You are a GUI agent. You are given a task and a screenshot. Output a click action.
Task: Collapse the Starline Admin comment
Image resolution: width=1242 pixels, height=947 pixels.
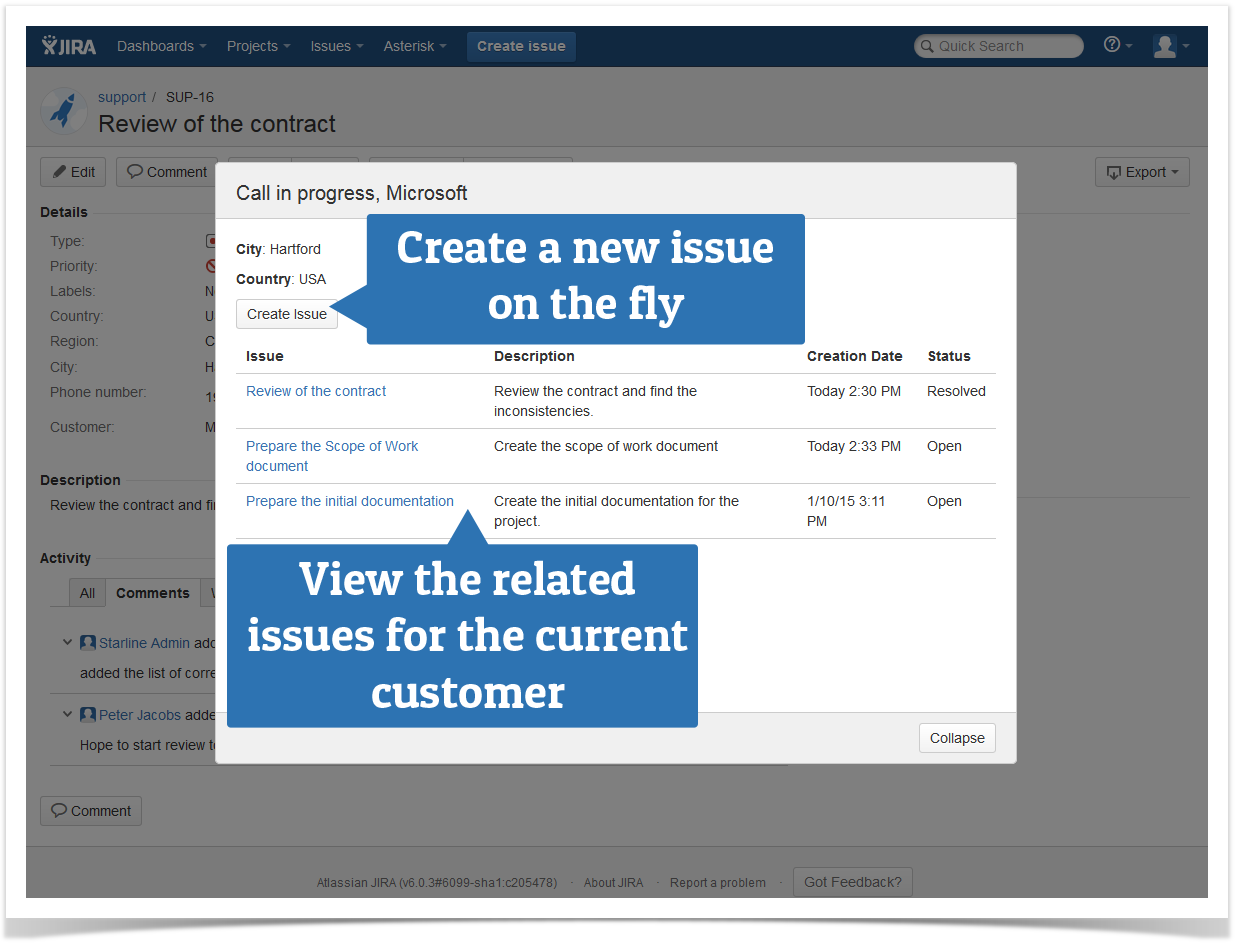coord(67,642)
